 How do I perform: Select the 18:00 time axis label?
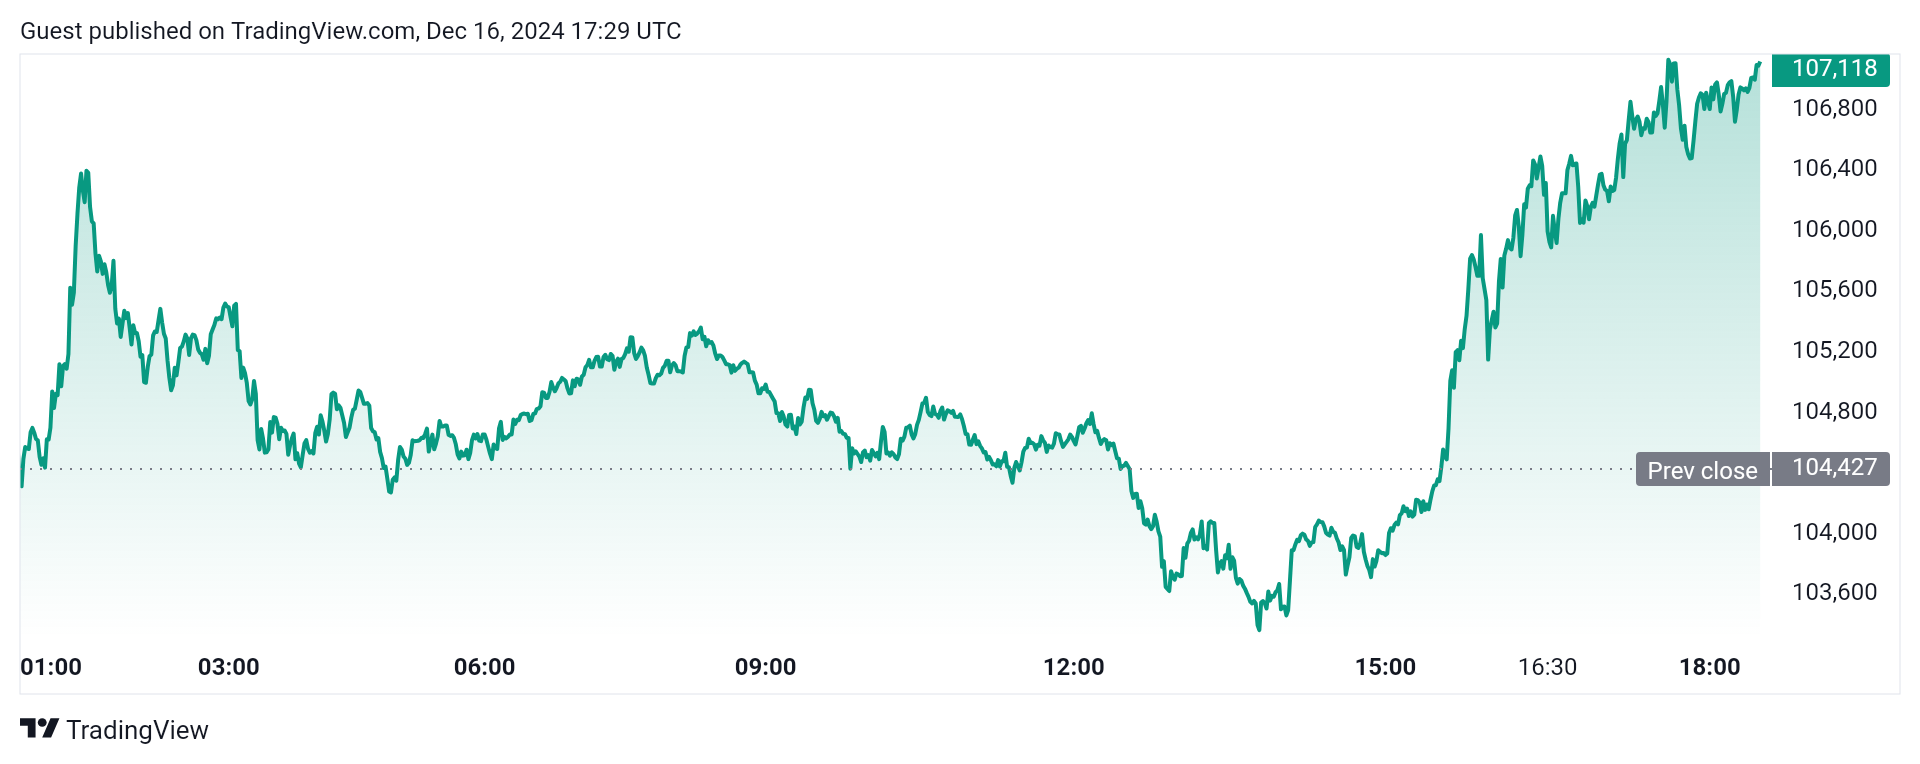point(1709,667)
